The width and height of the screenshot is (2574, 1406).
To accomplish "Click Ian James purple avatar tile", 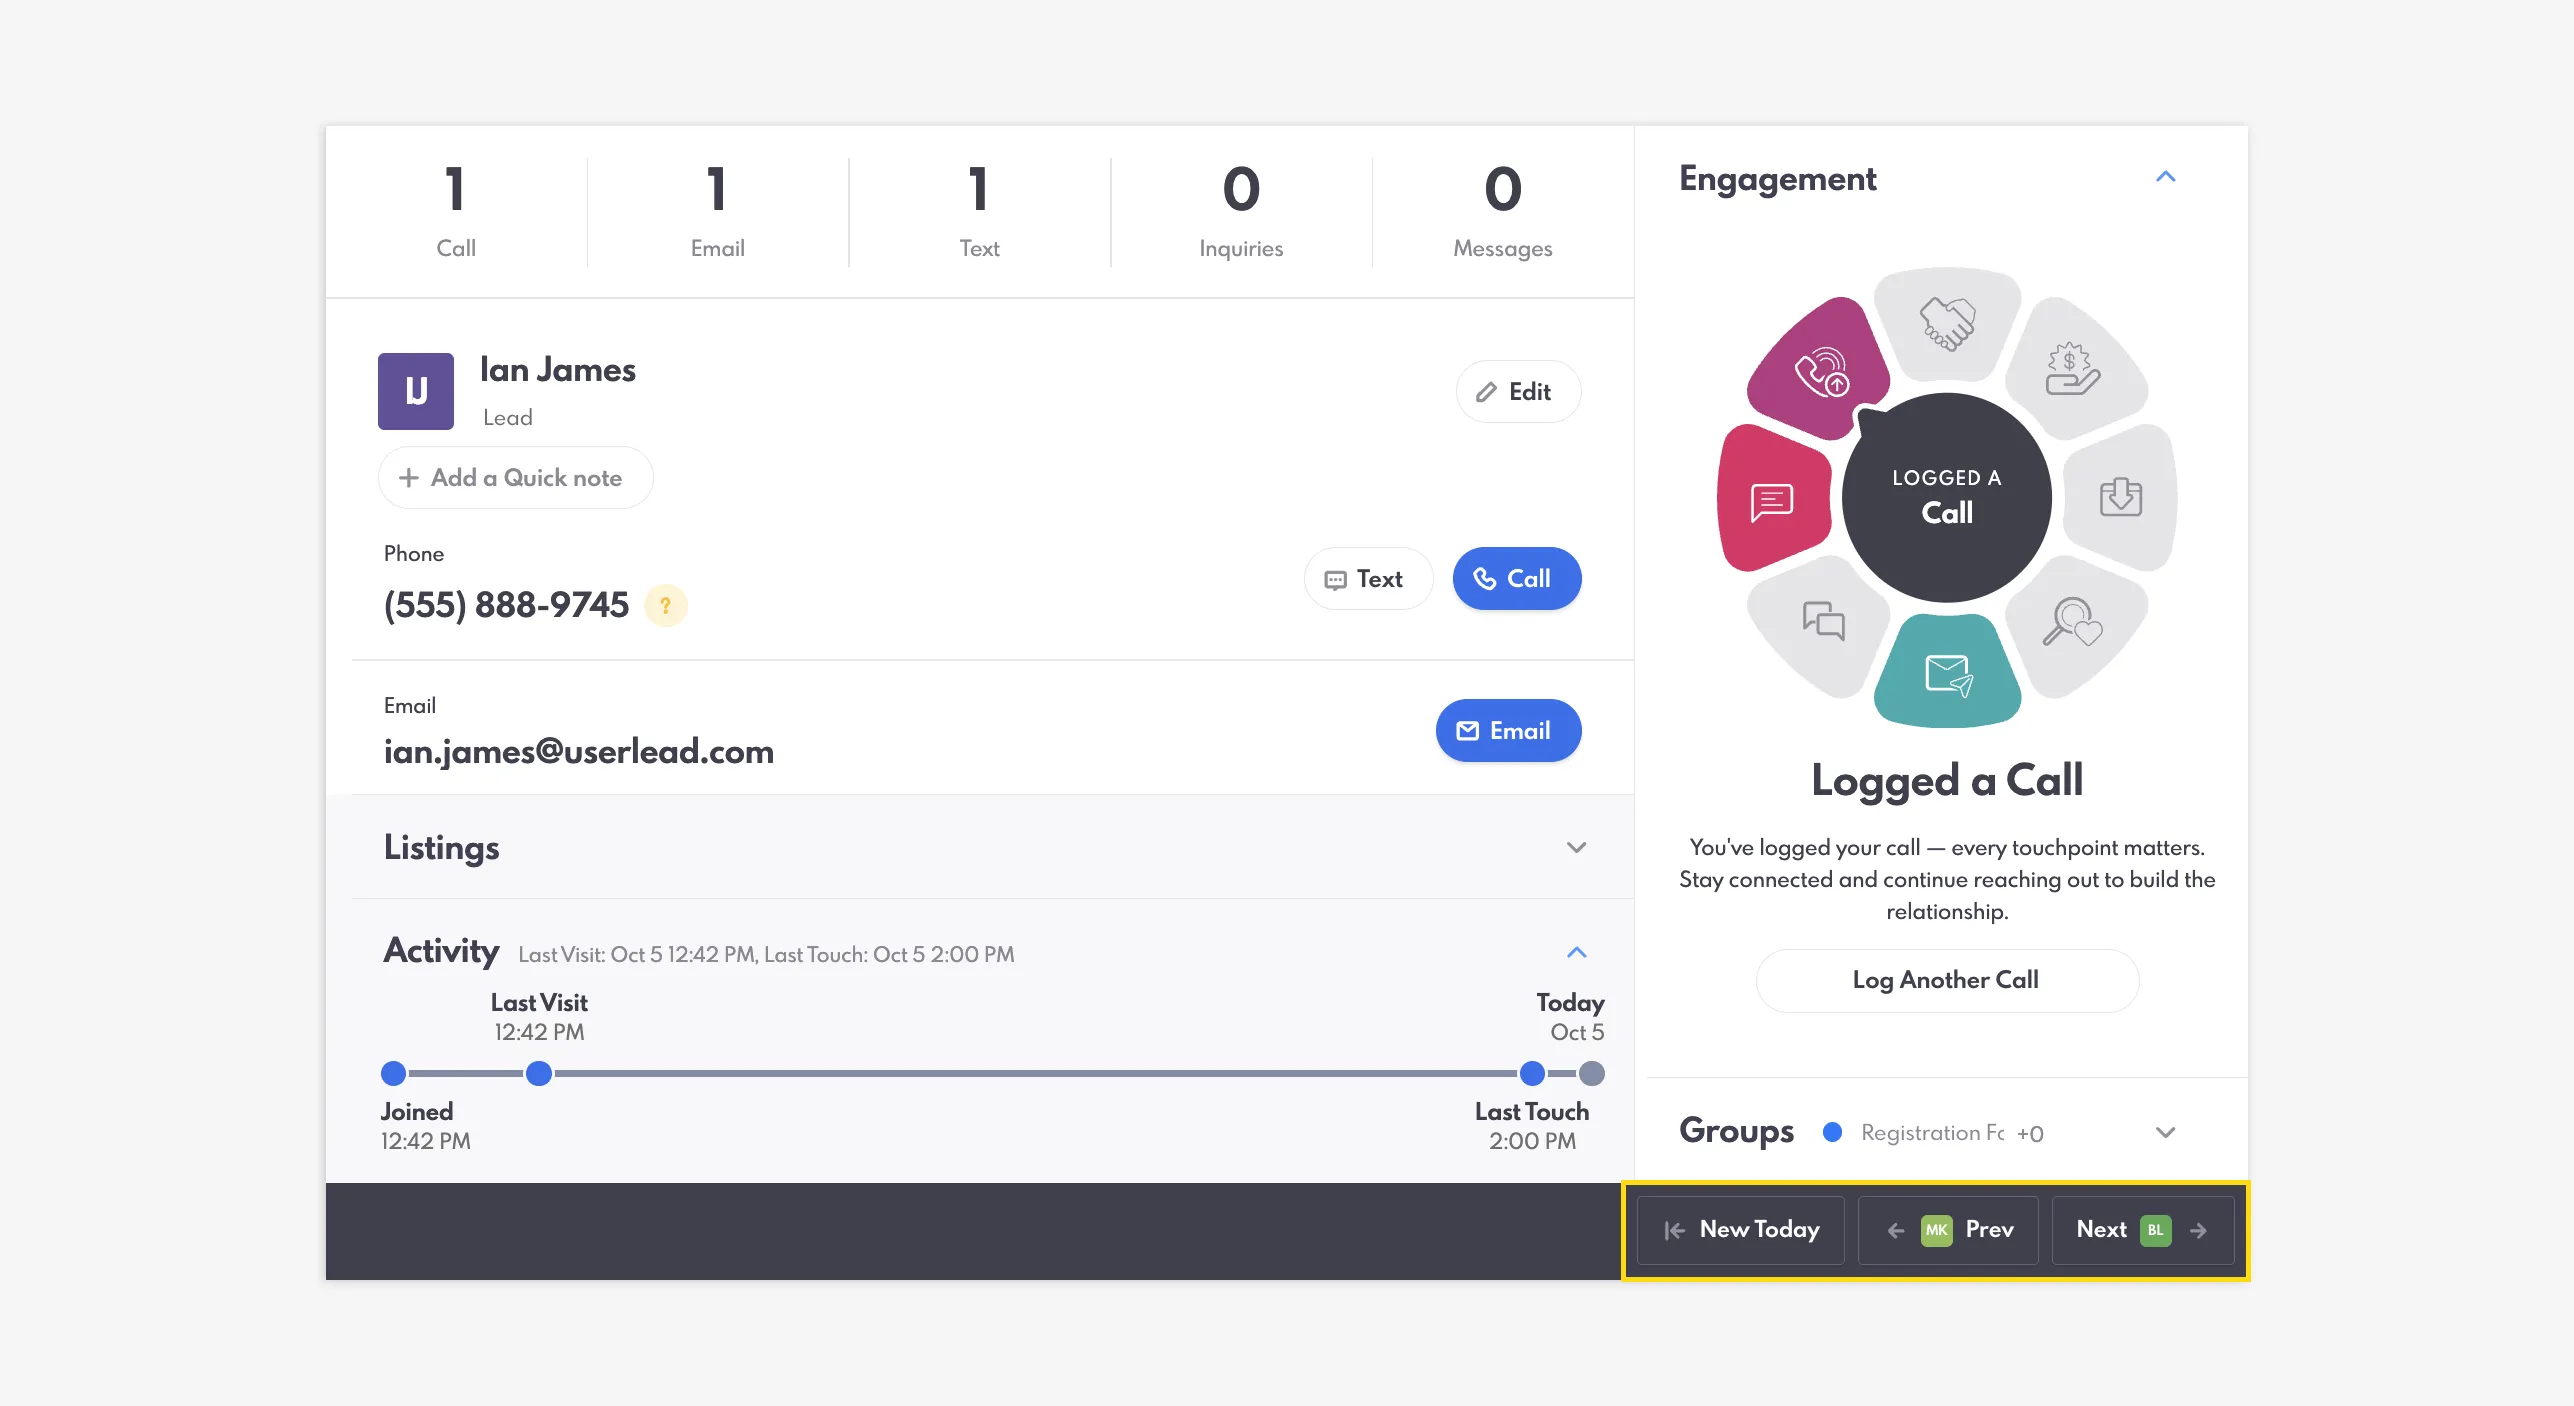I will tap(416, 391).
